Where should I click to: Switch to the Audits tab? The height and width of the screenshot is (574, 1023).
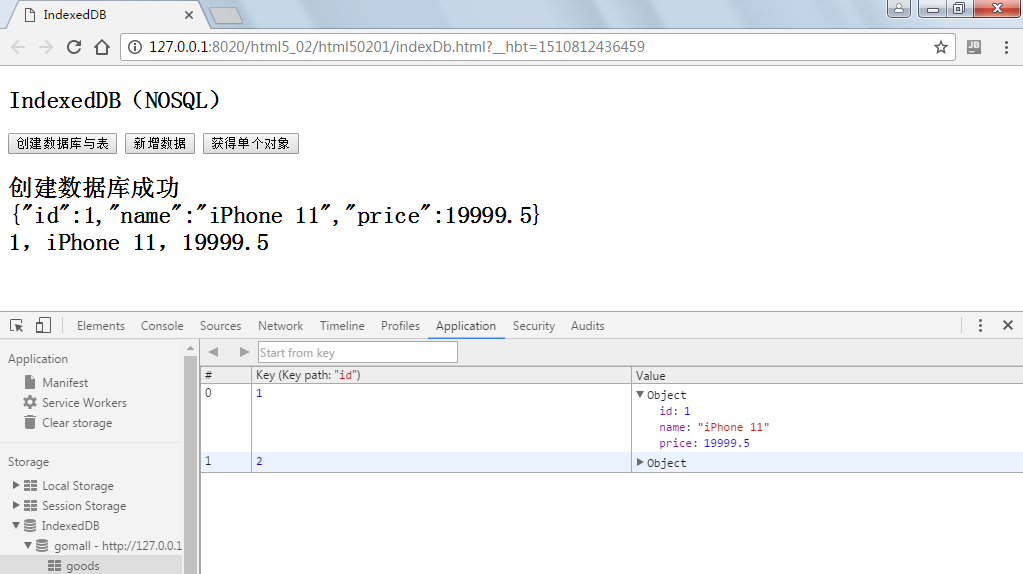pos(587,325)
